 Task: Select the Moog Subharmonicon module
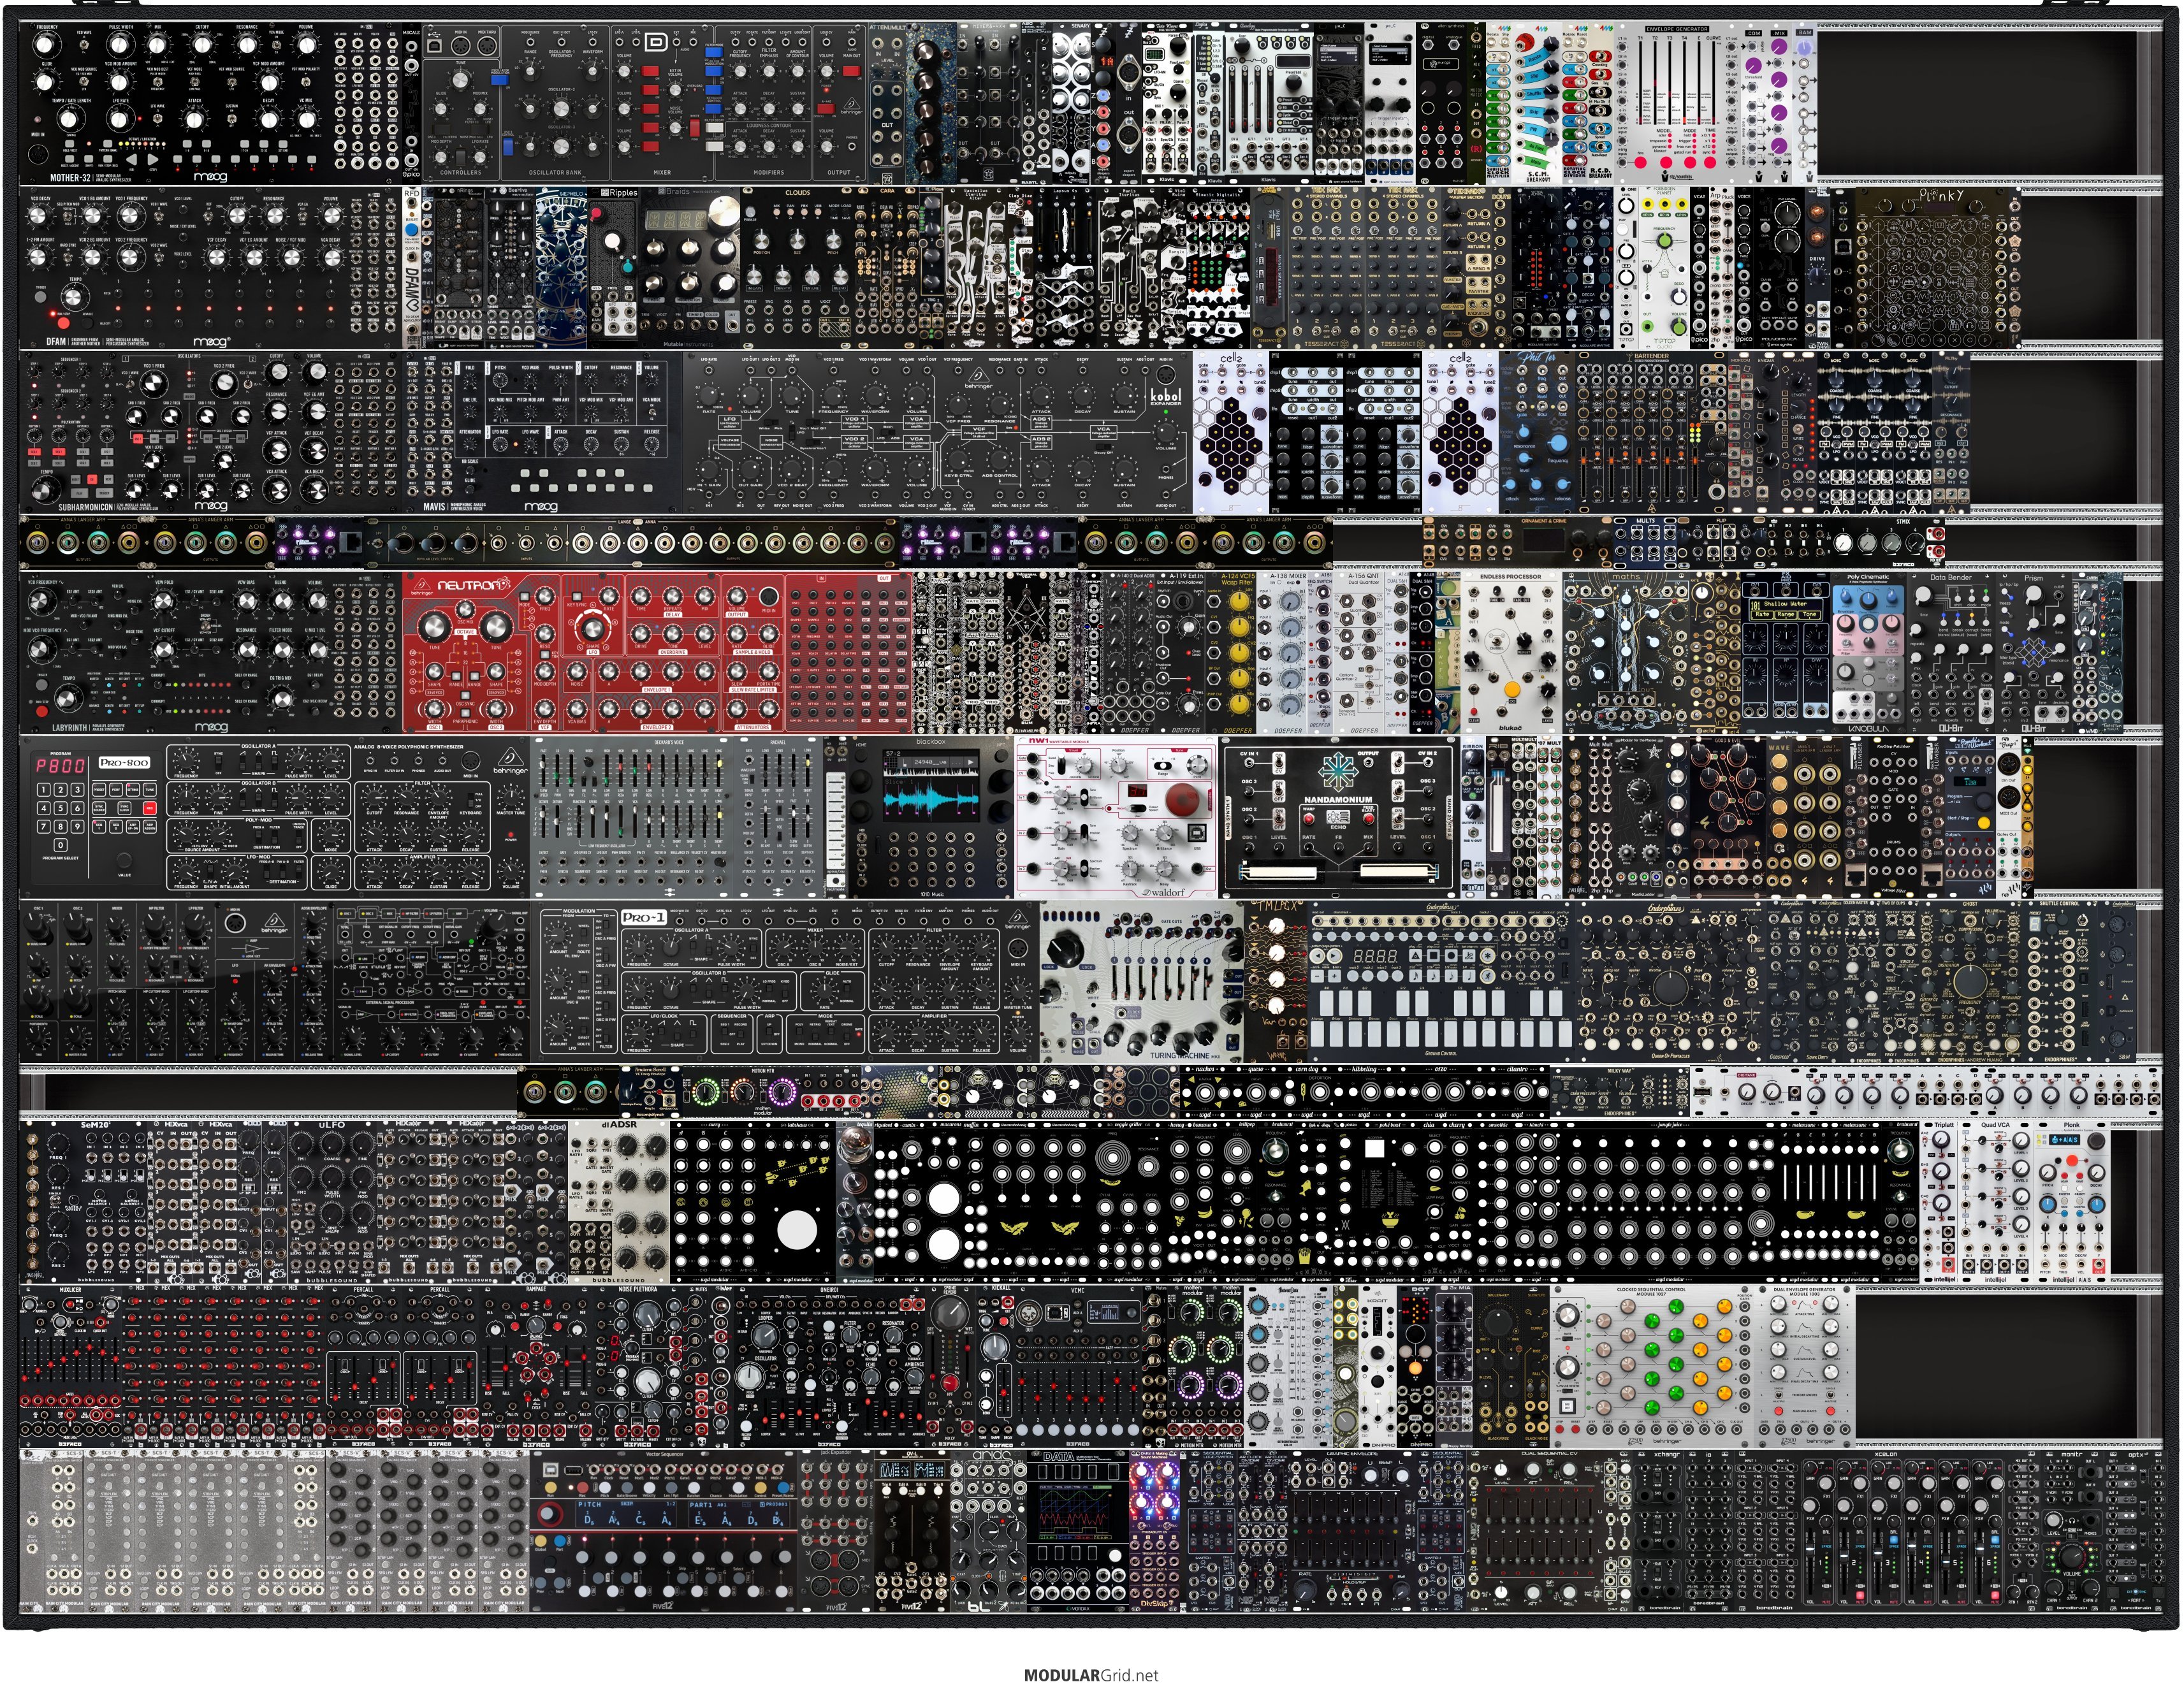tap(212, 432)
